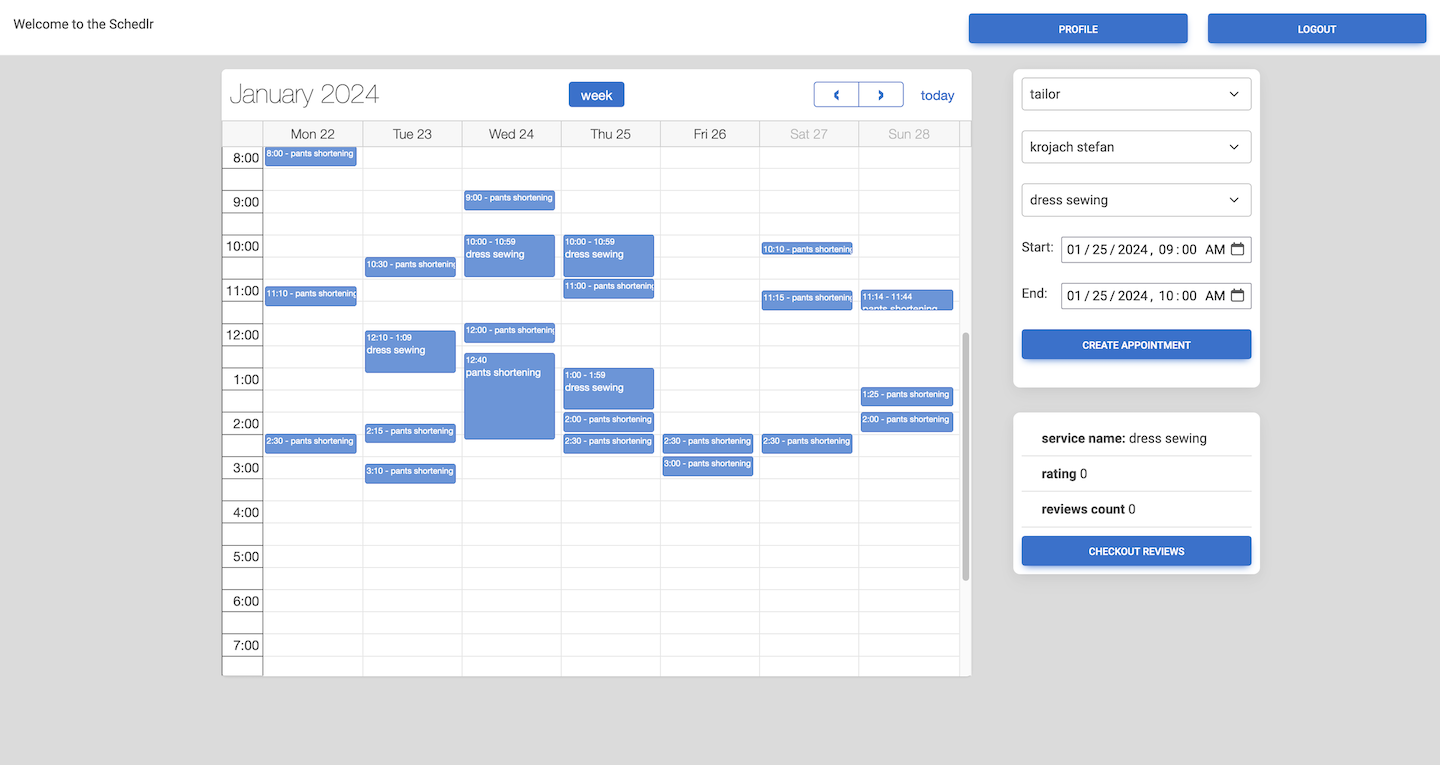1440x765 pixels.
Task: Open the Profile page
Action: (x=1078, y=29)
